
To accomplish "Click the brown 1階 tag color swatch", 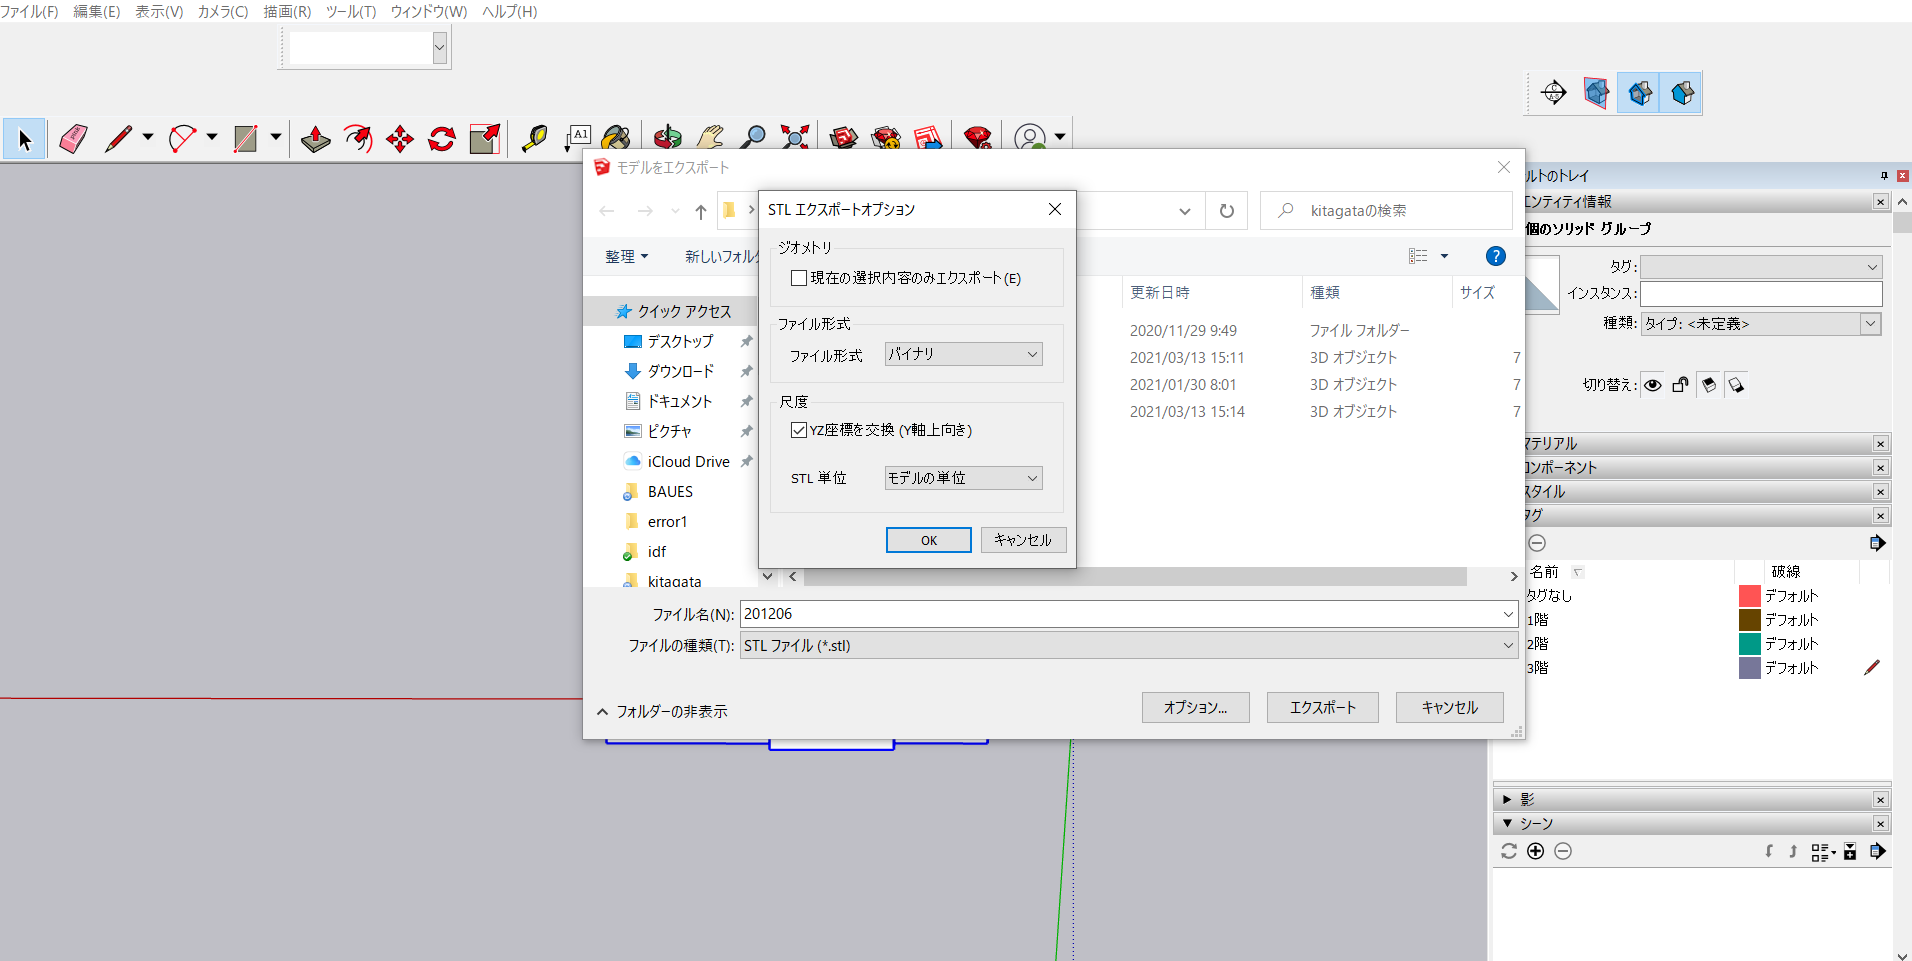I will pyautogui.click(x=1750, y=620).
